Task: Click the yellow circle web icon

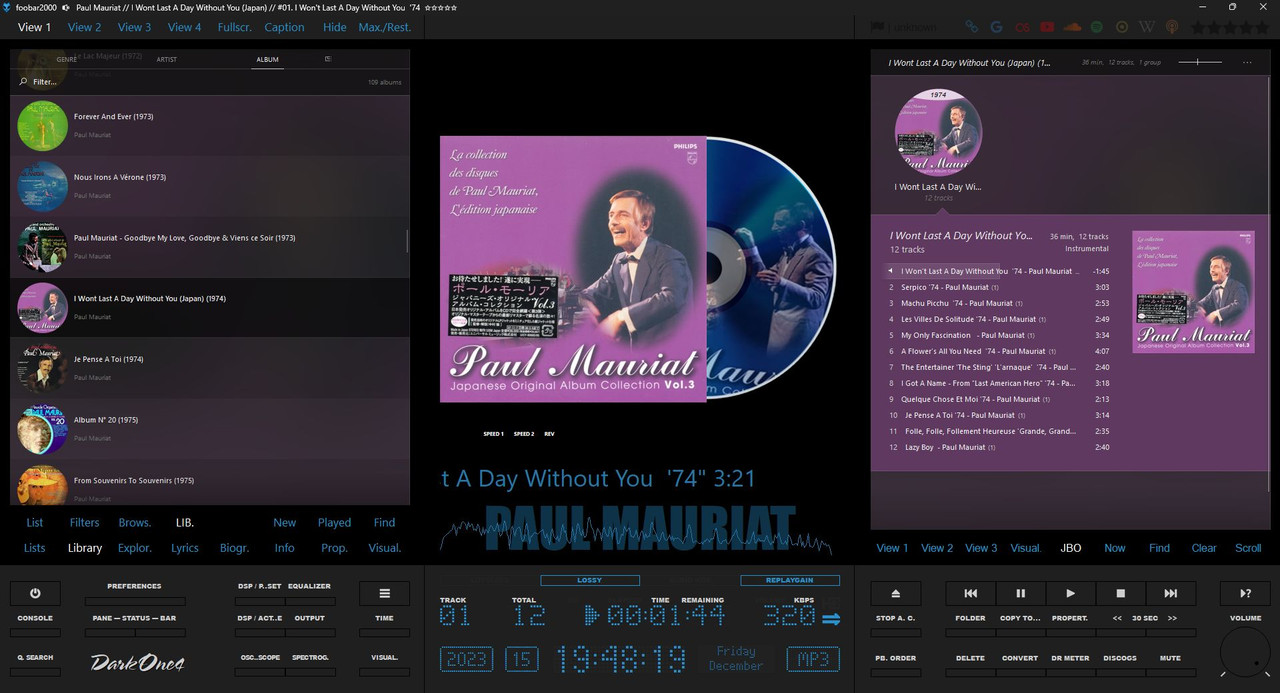Action: coord(1121,27)
